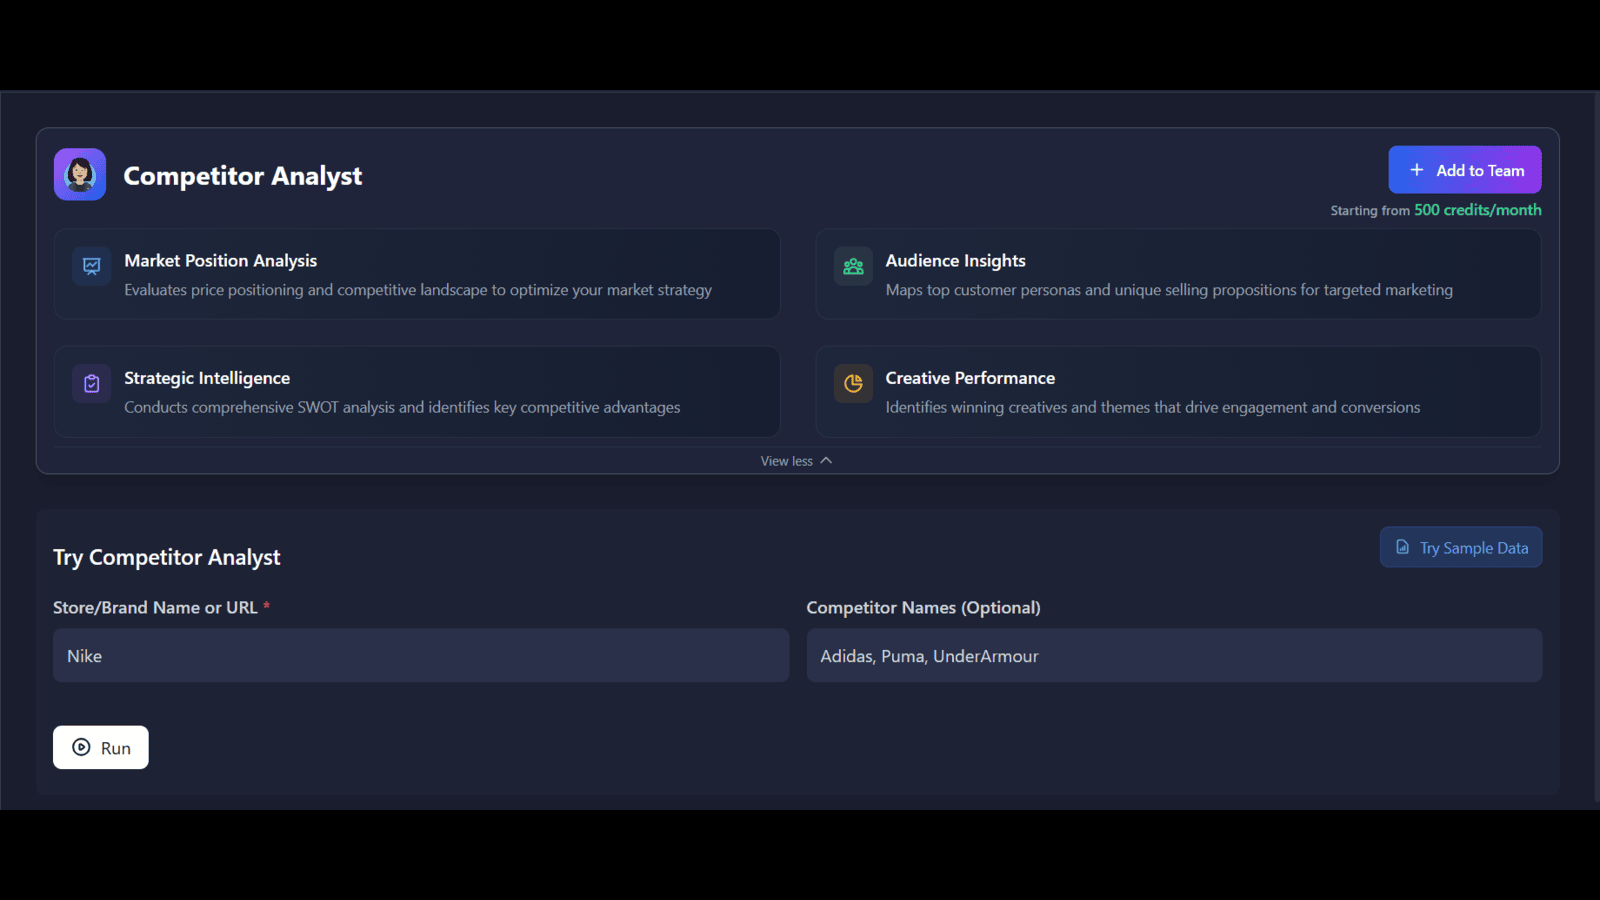Click the Try Sample Data button

(x=1460, y=547)
